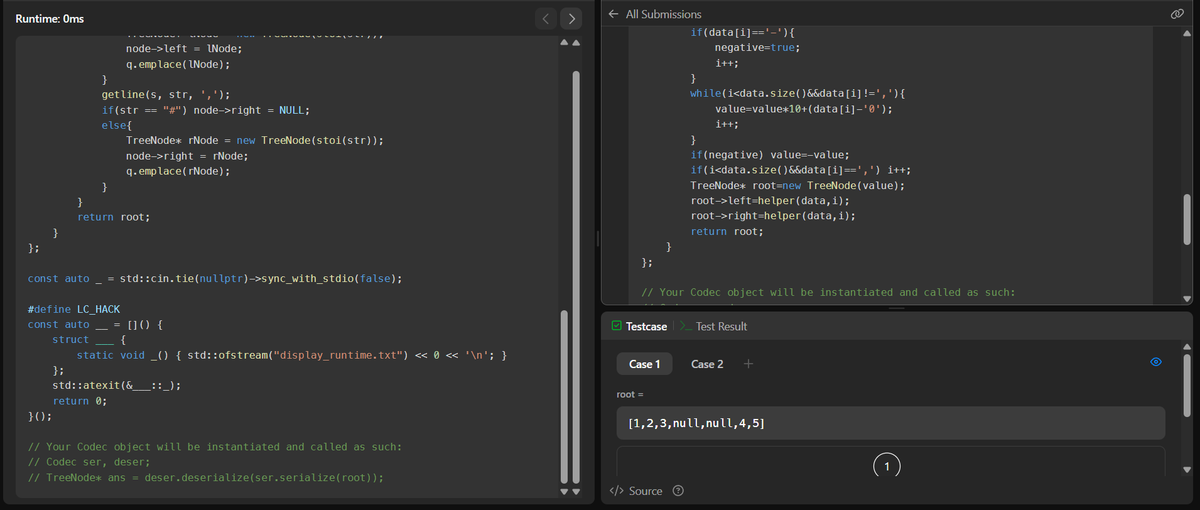Open the help icon next to Source

point(679,491)
